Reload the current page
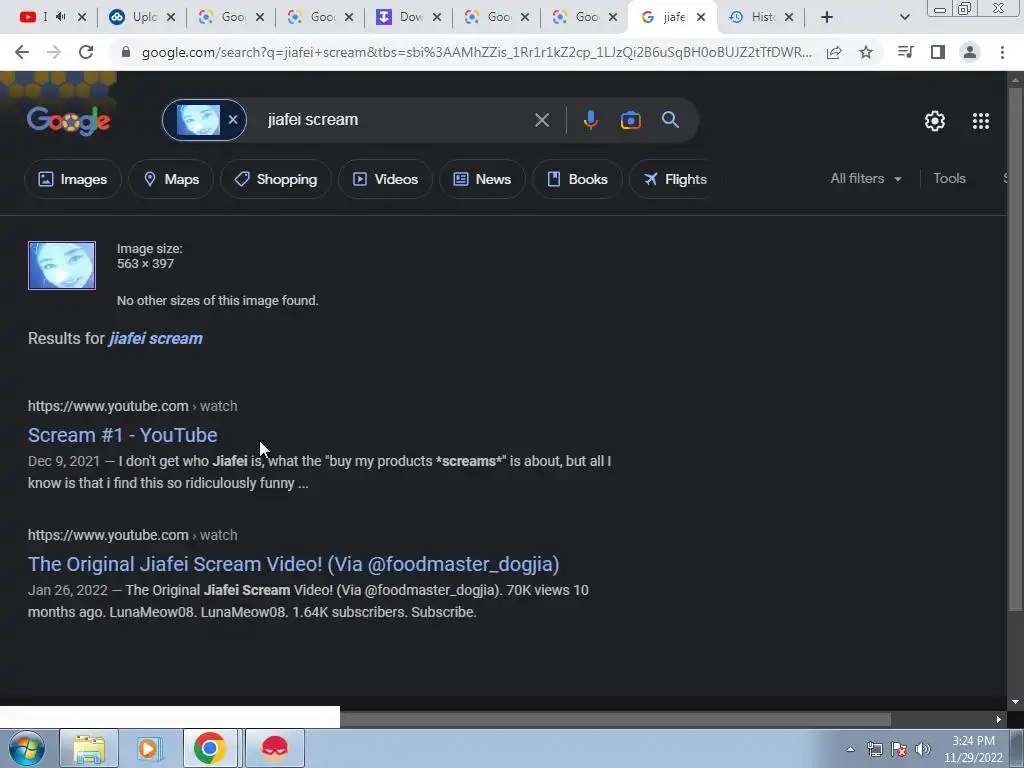The image size is (1024, 768). point(86,52)
